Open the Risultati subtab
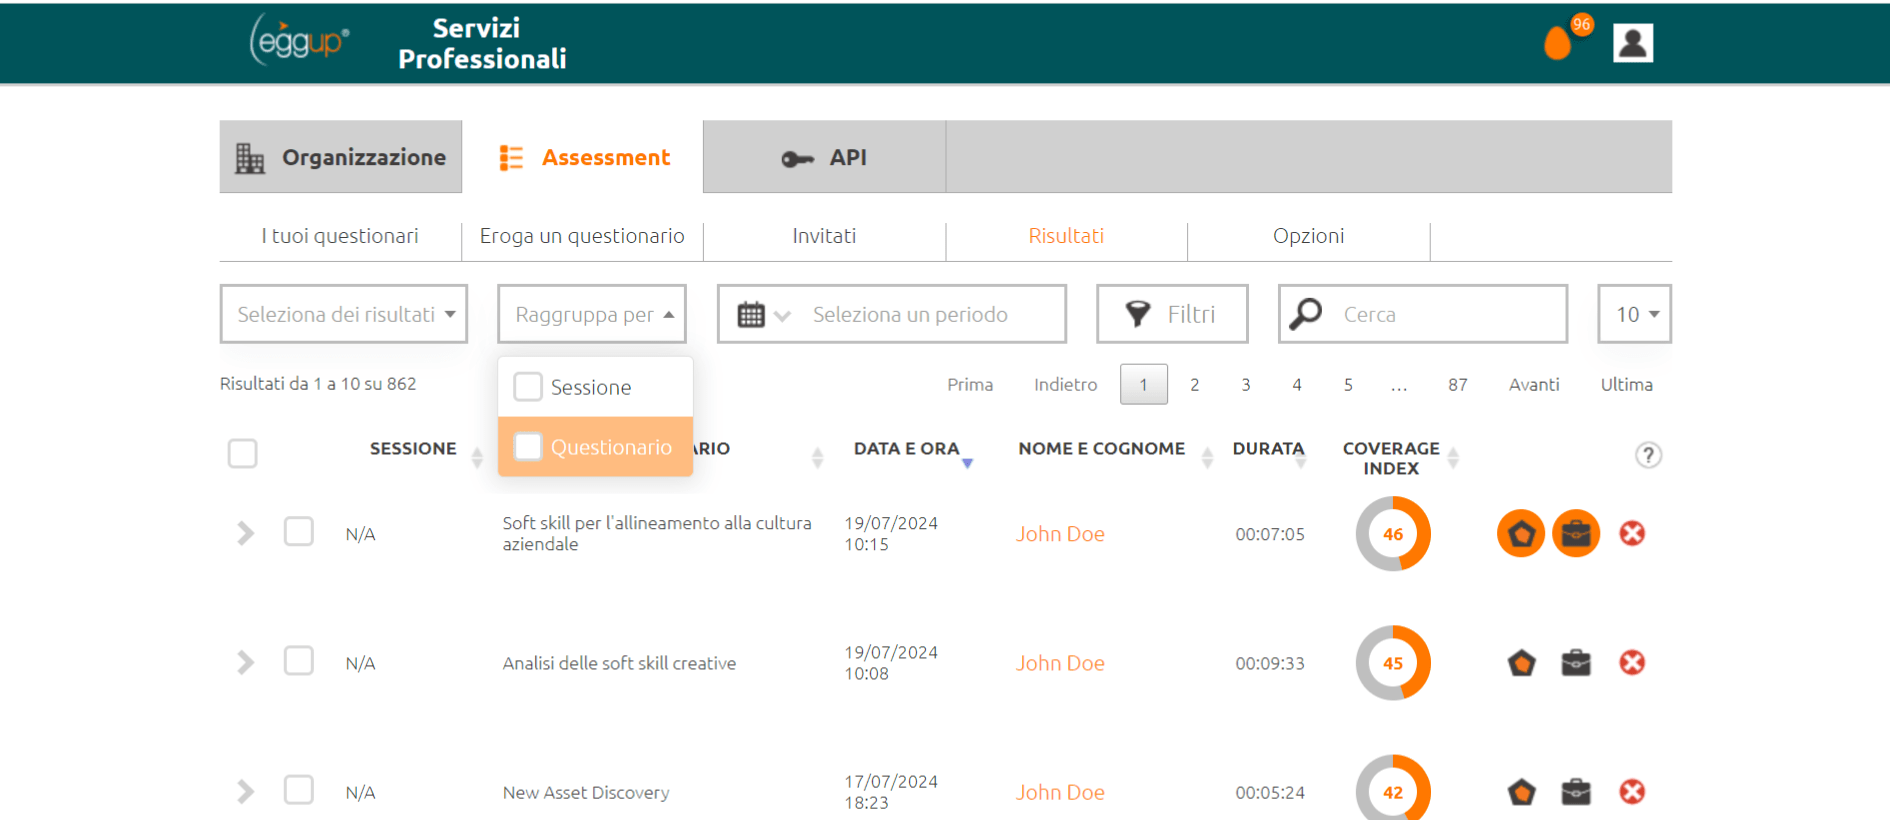Screen dimensions: 1890x820 click(1066, 236)
